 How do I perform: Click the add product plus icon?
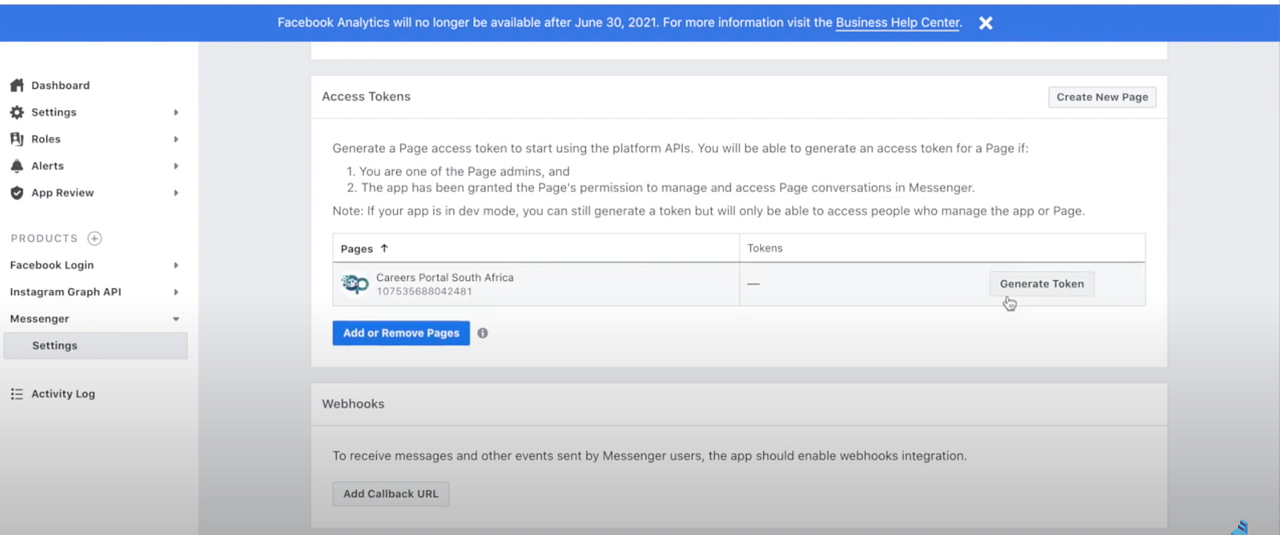click(94, 238)
